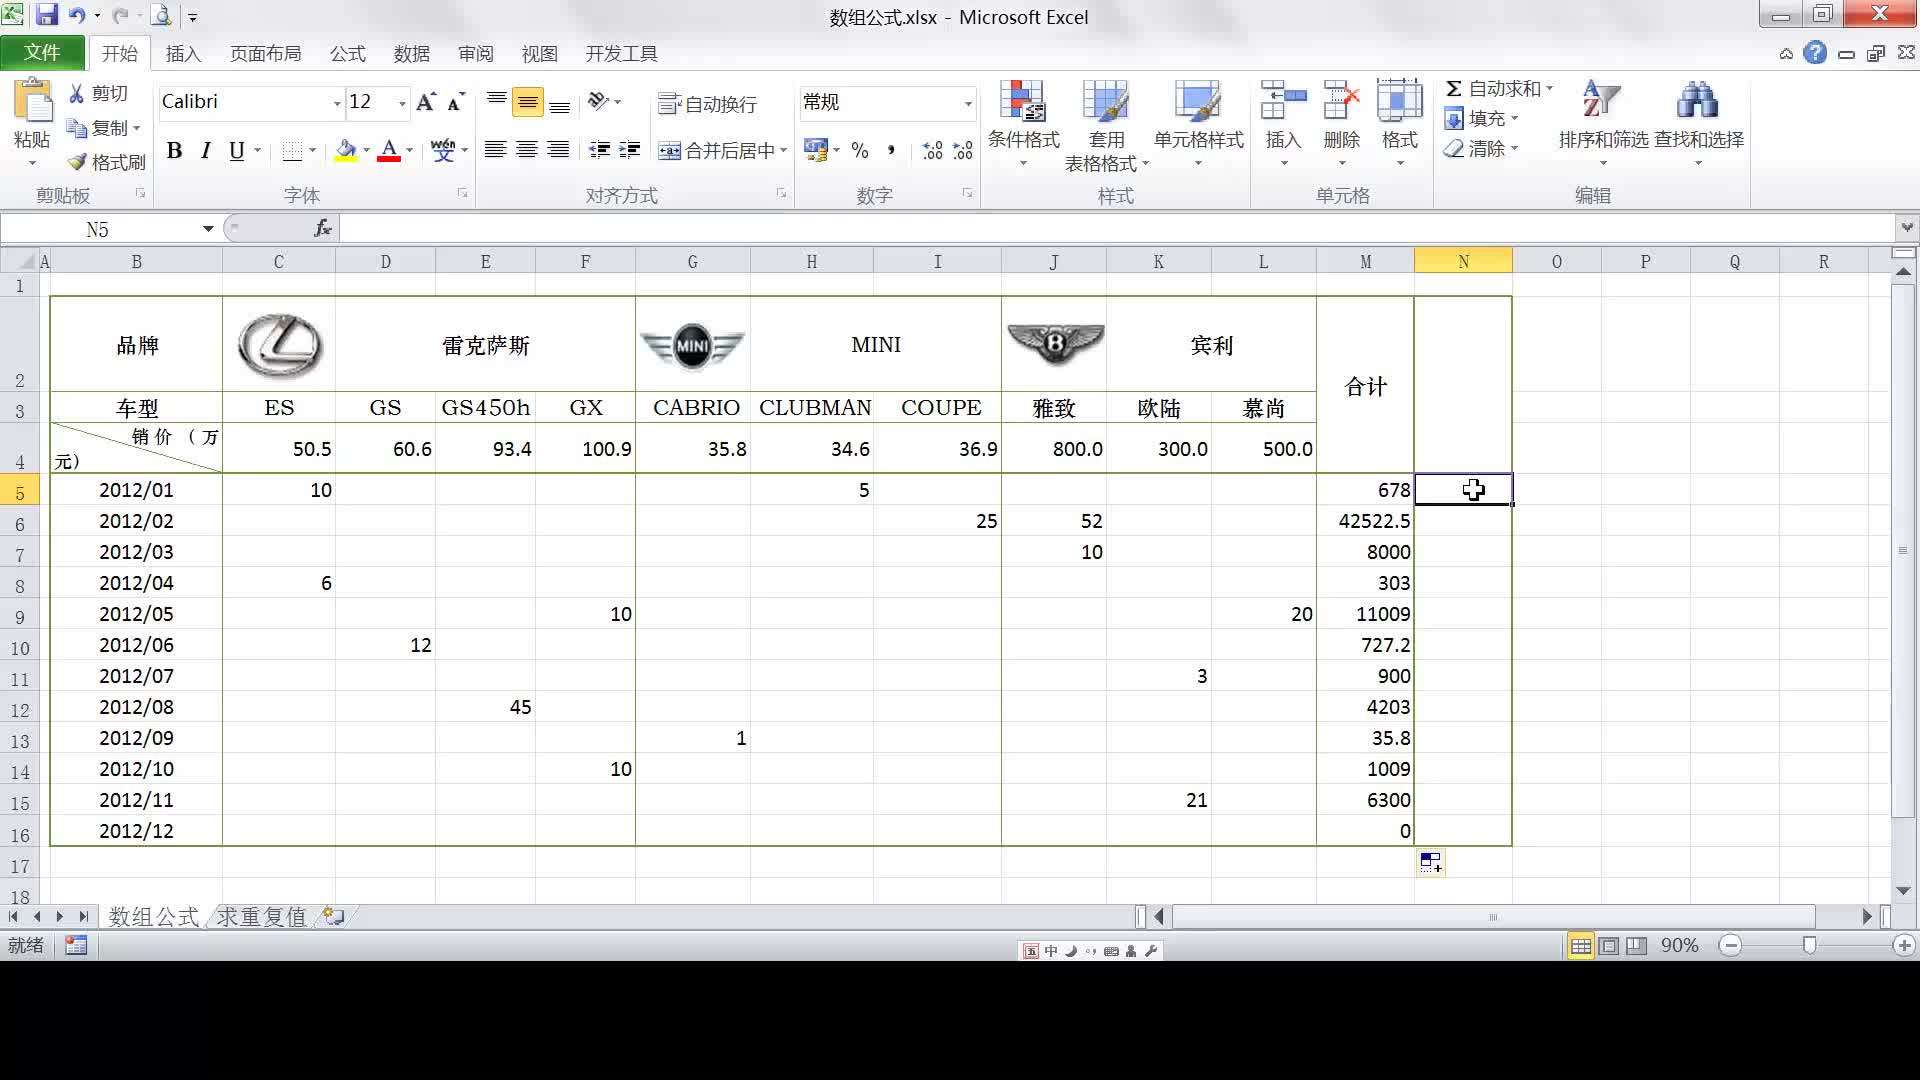Select the 格式刷 (Format Painter) tool

(105, 161)
